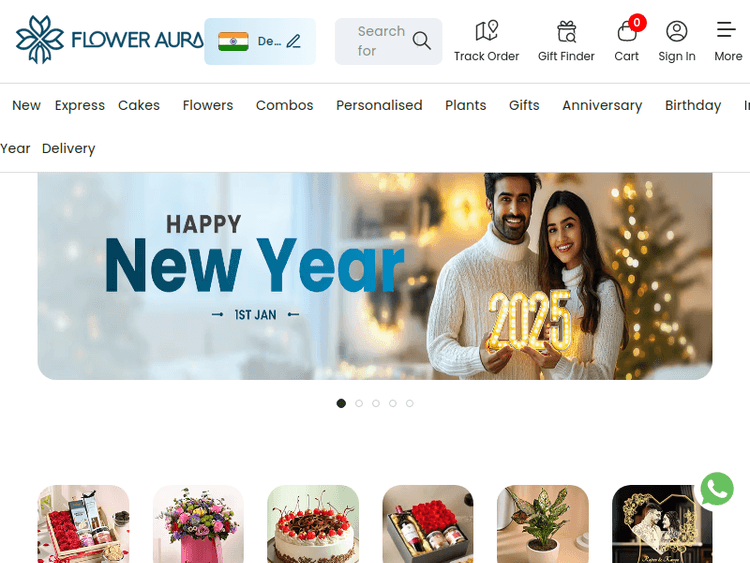The height and width of the screenshot is (563, 750).
Task: Select the third carousel dot
Action: [x=376, y=403]
